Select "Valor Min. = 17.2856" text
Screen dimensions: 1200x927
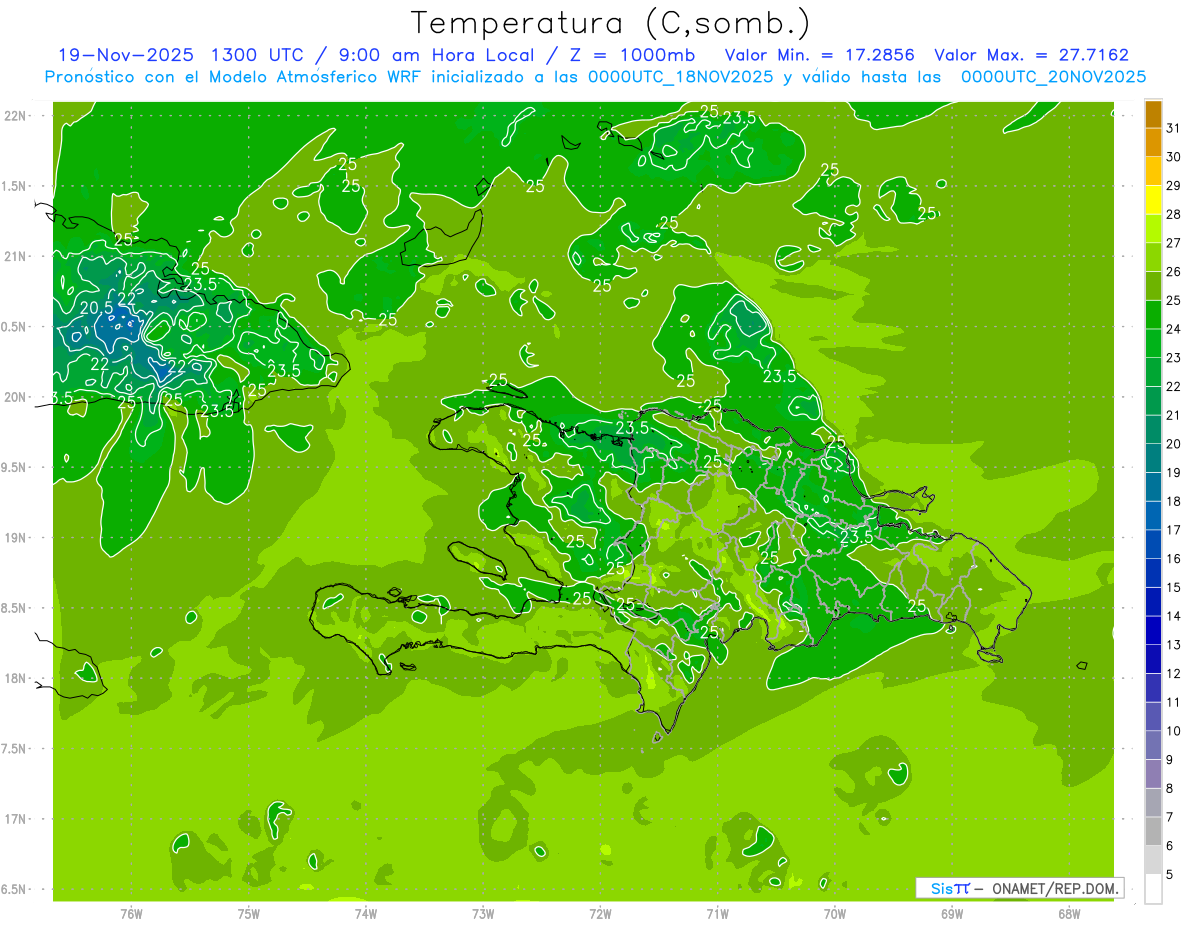(820, 55)
